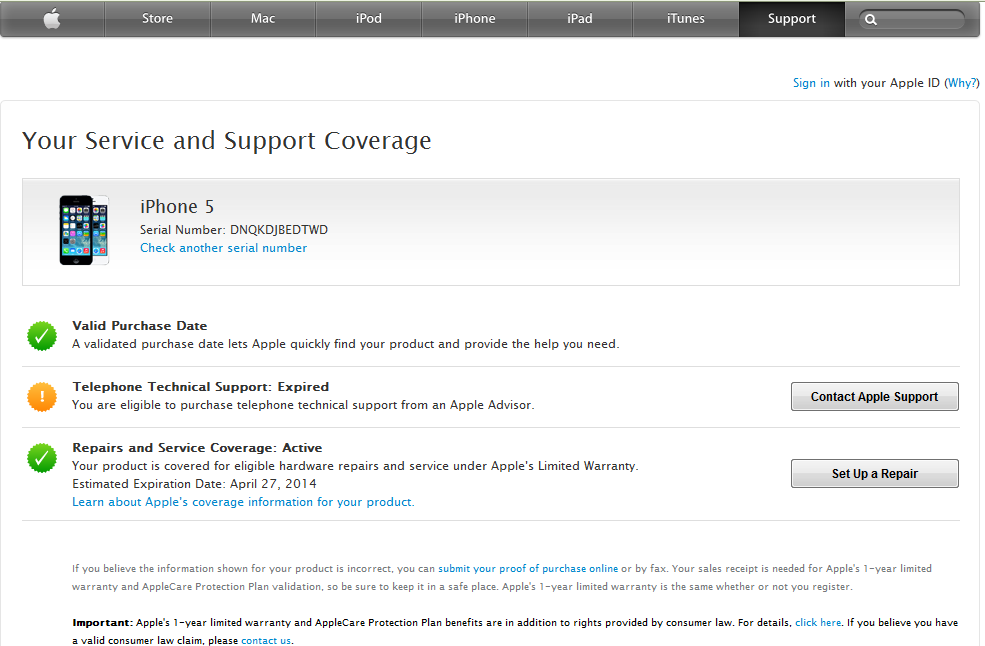985x646 pixels.
Task: Click Valid Purchase Date heading
Action: click(x=139, y=326)
